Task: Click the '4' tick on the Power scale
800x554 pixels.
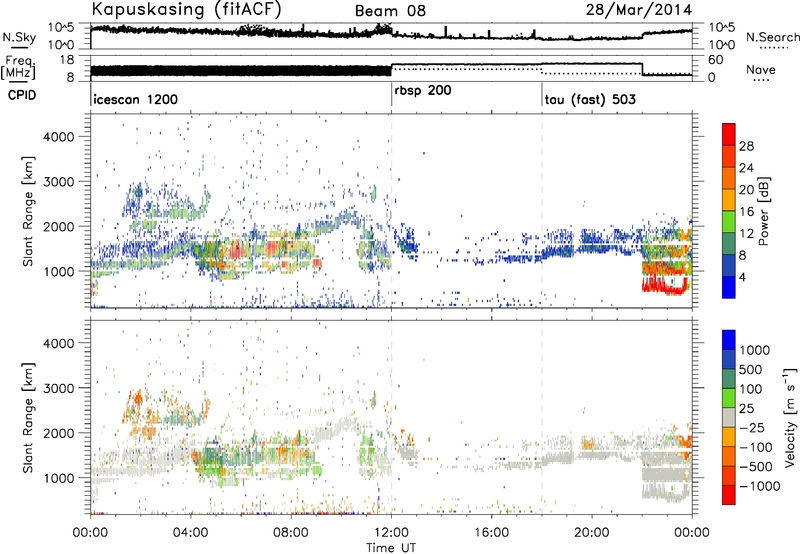Action: [x=743, y=278]
